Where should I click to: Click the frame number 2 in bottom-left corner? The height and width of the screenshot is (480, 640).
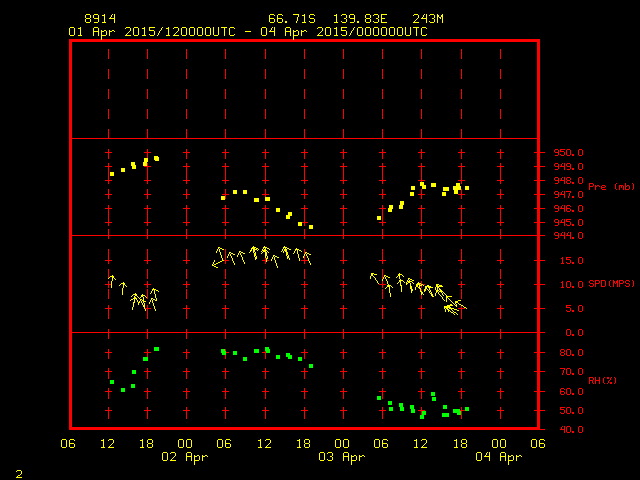(x=18, y=471)
